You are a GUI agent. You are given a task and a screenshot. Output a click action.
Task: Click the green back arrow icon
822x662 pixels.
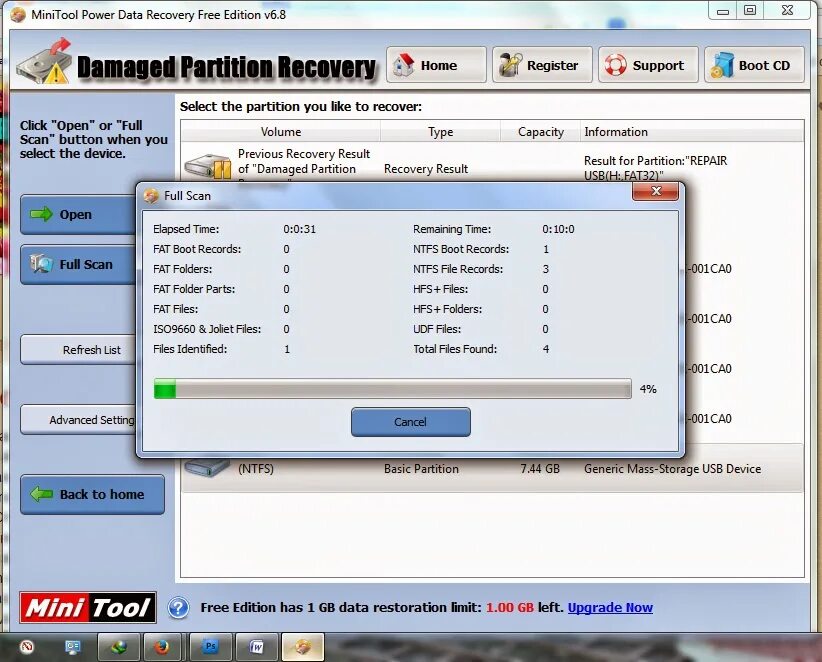41,494
